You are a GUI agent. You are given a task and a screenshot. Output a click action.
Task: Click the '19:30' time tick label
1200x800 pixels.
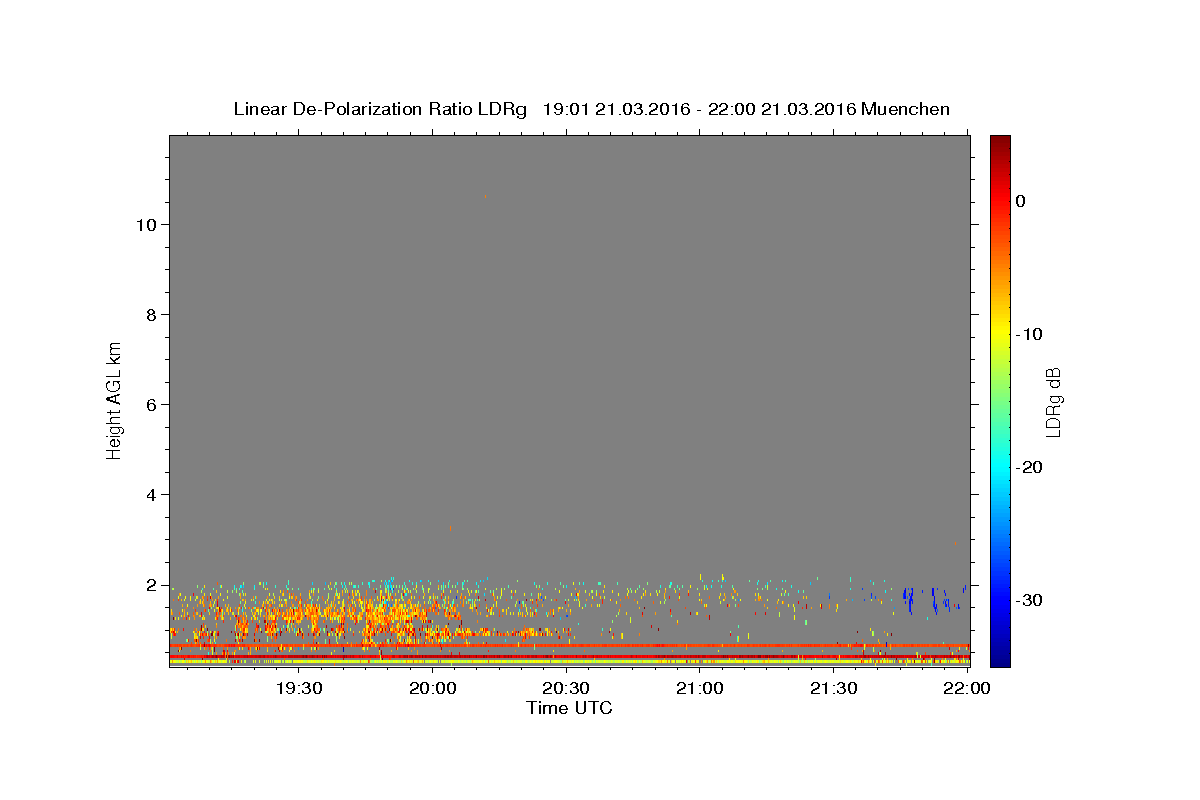[x=299, y=688]
